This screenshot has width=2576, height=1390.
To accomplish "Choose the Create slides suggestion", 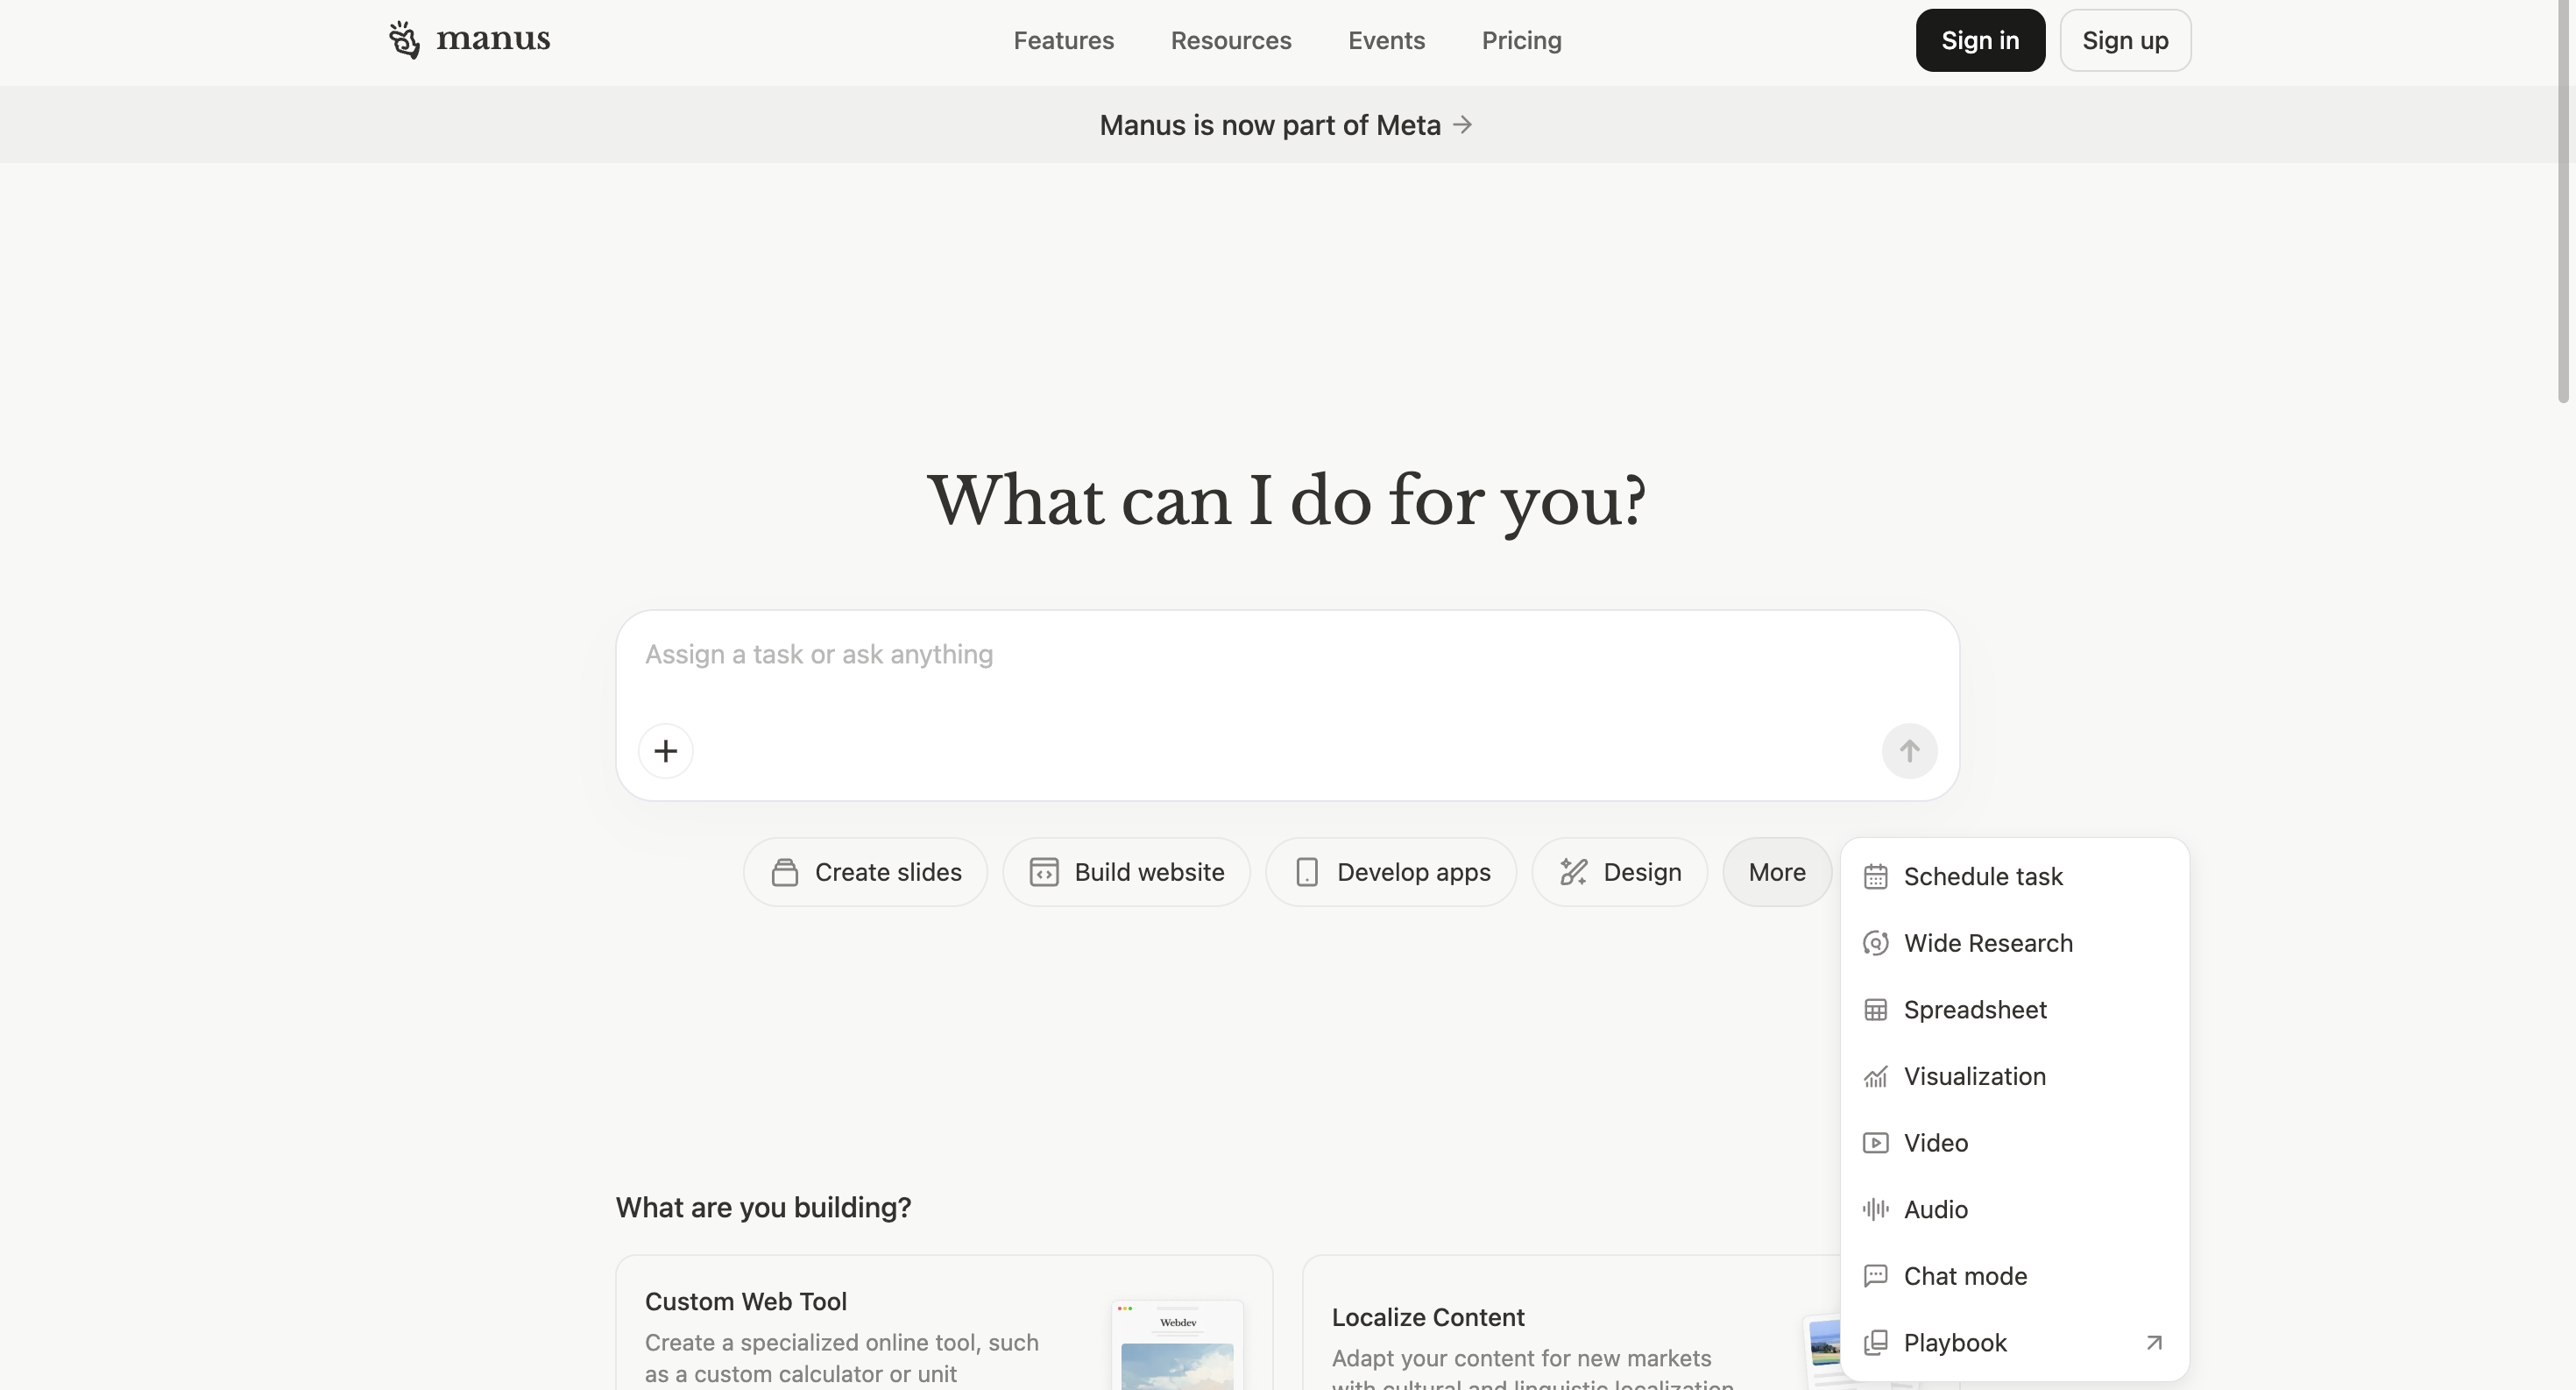I will coord(865,873).
